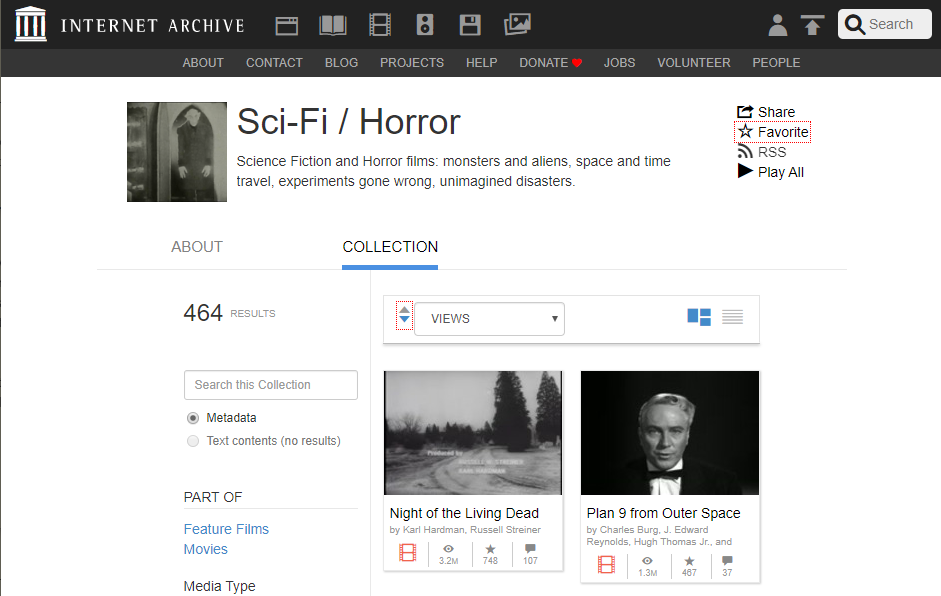
Task: Click the Favorite star icon
Action: 745,131
